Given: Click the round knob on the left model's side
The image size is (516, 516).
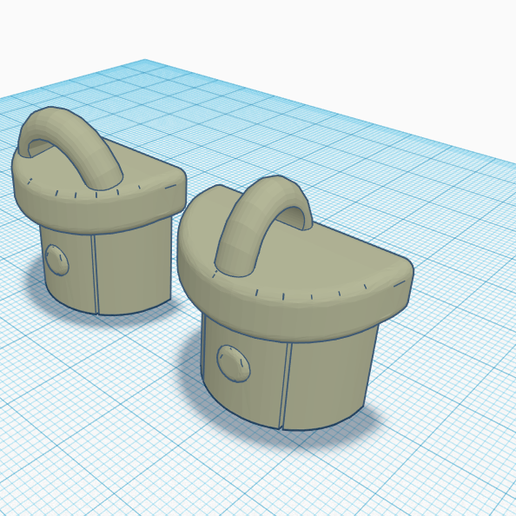Looking at the screenshot, I should [57, 260].
